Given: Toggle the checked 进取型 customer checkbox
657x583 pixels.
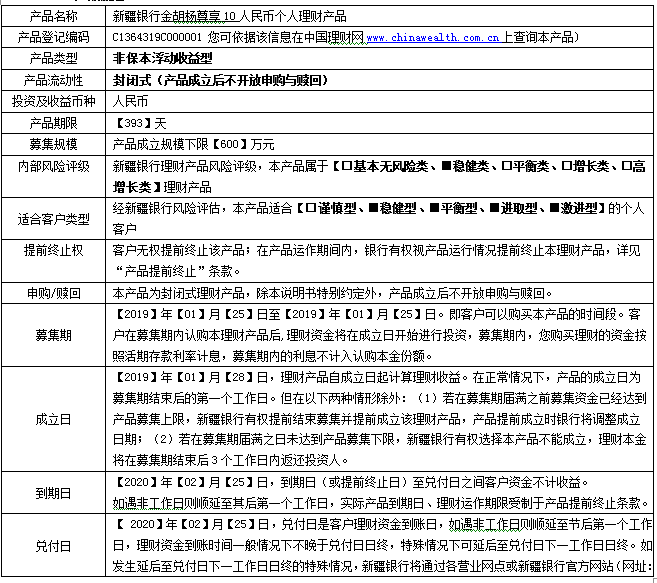Looking at the screenshot, I should 494,208.
